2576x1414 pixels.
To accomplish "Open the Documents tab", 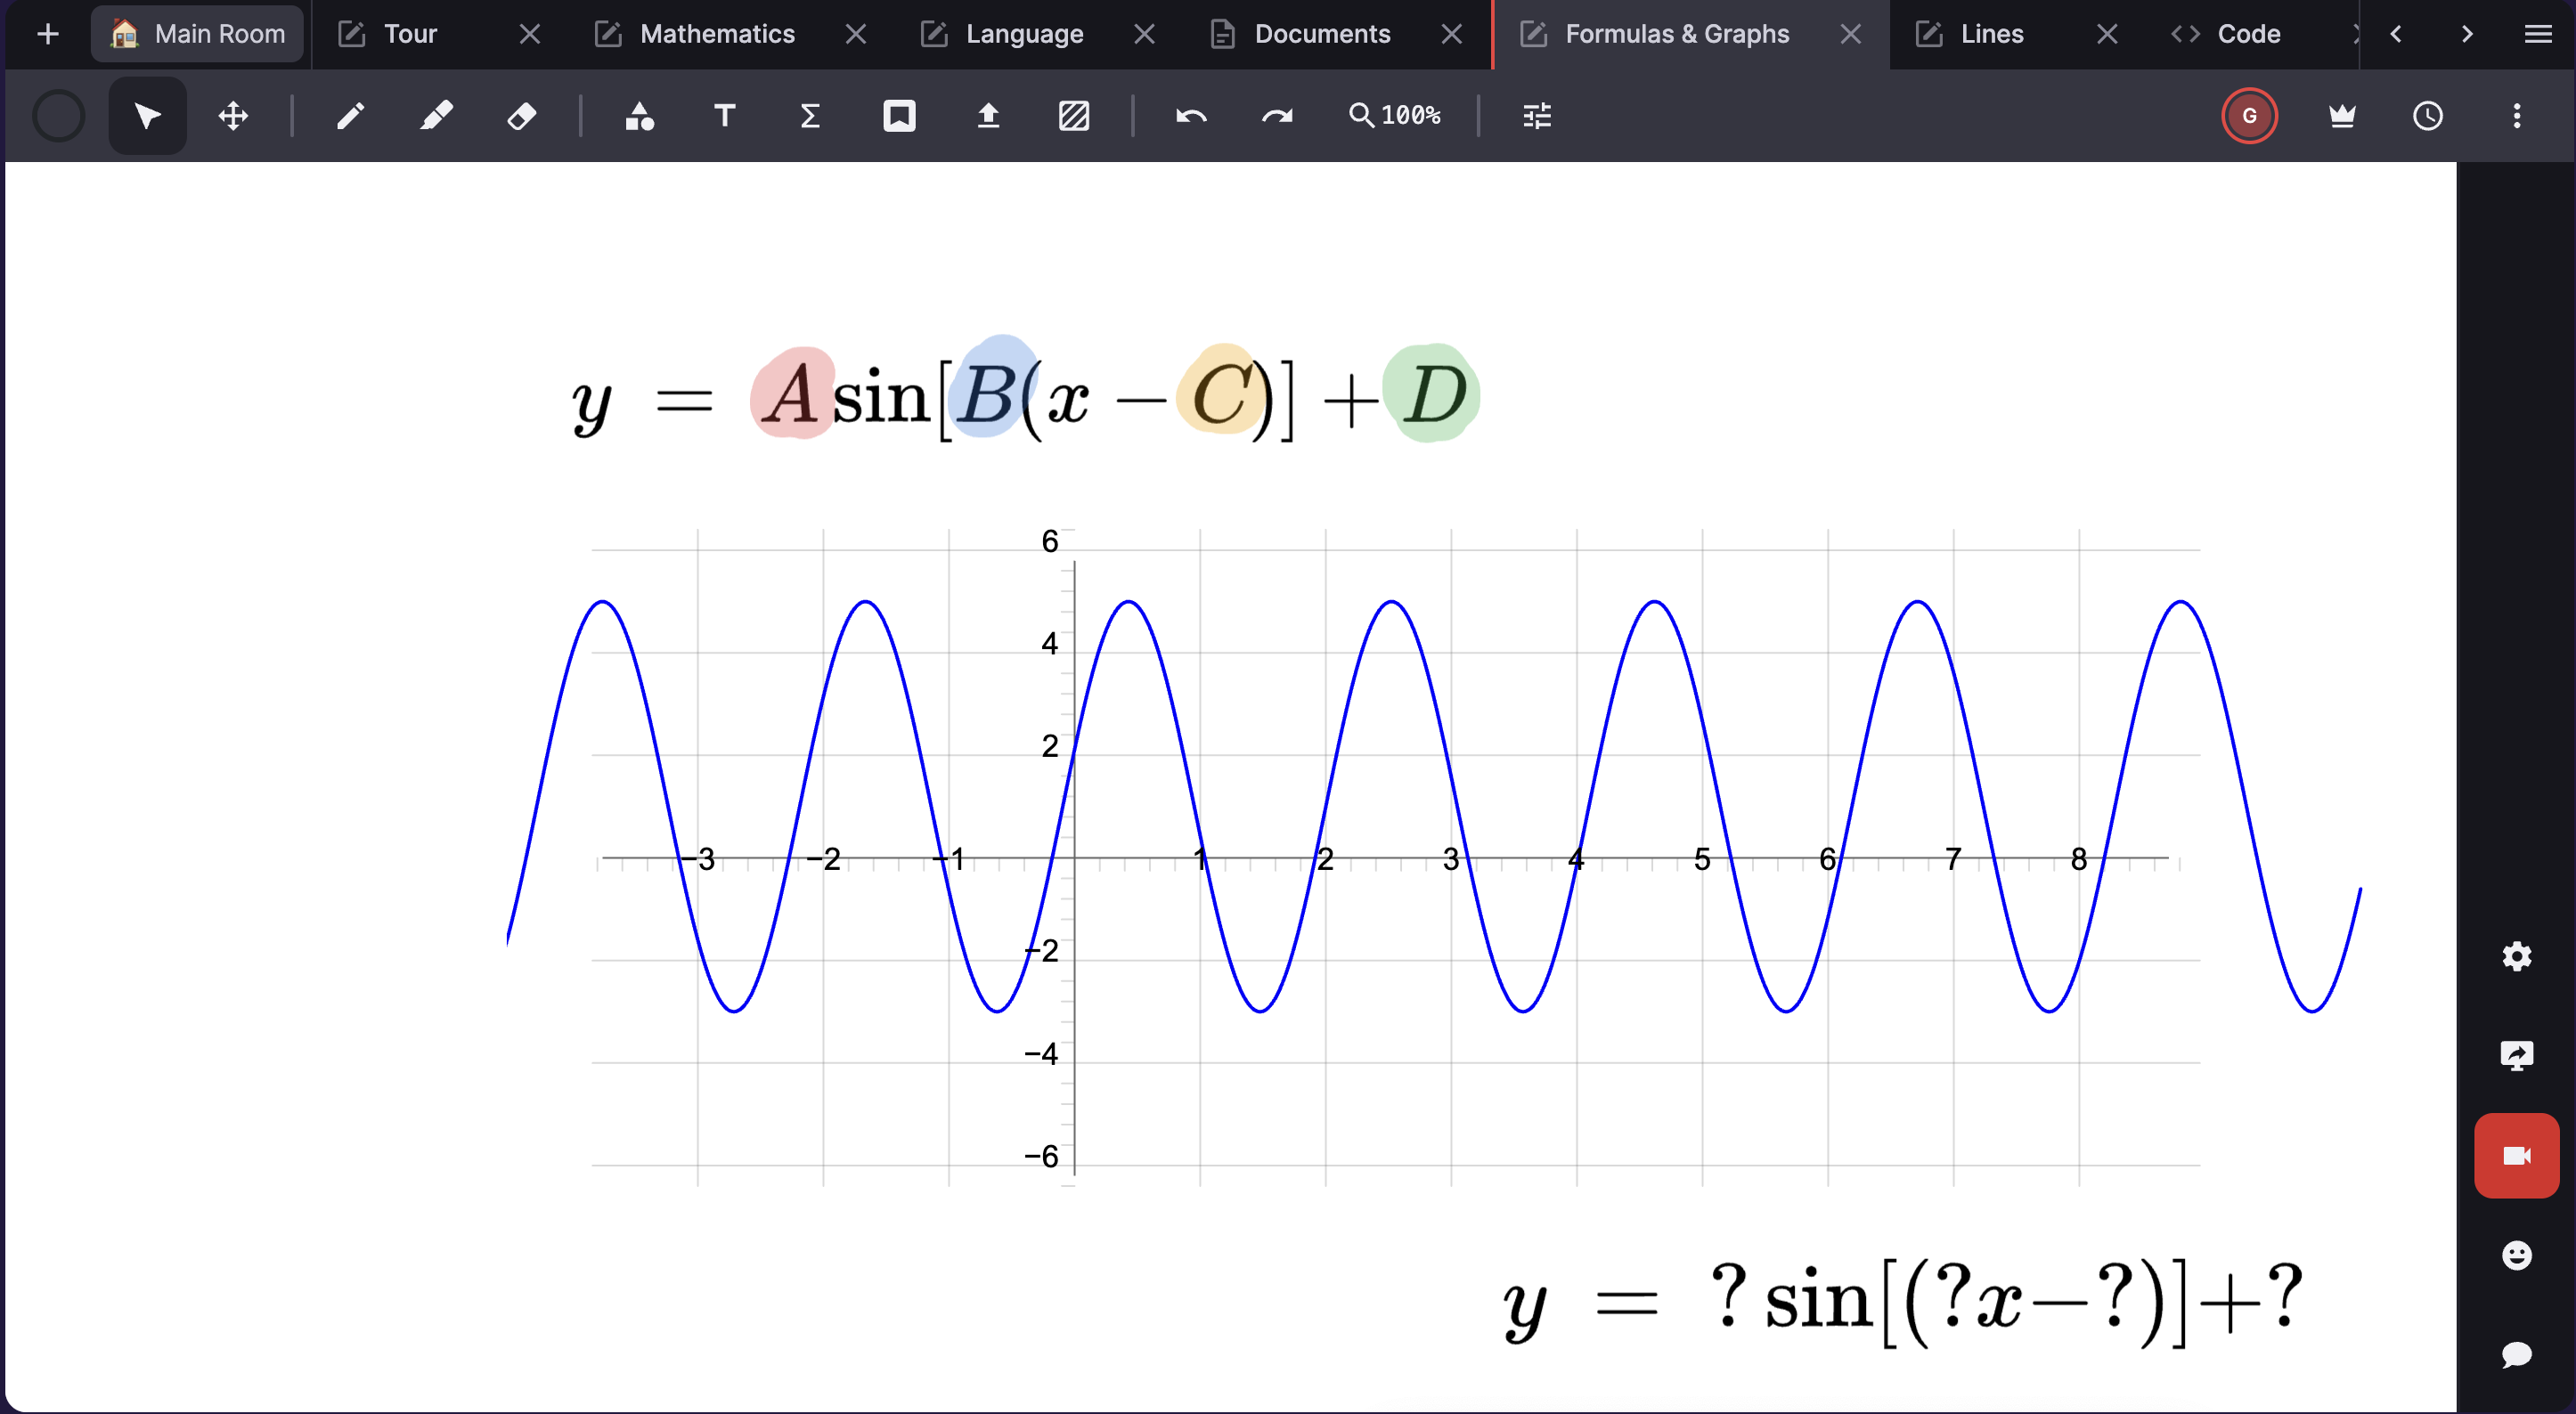I will 1321,34.
